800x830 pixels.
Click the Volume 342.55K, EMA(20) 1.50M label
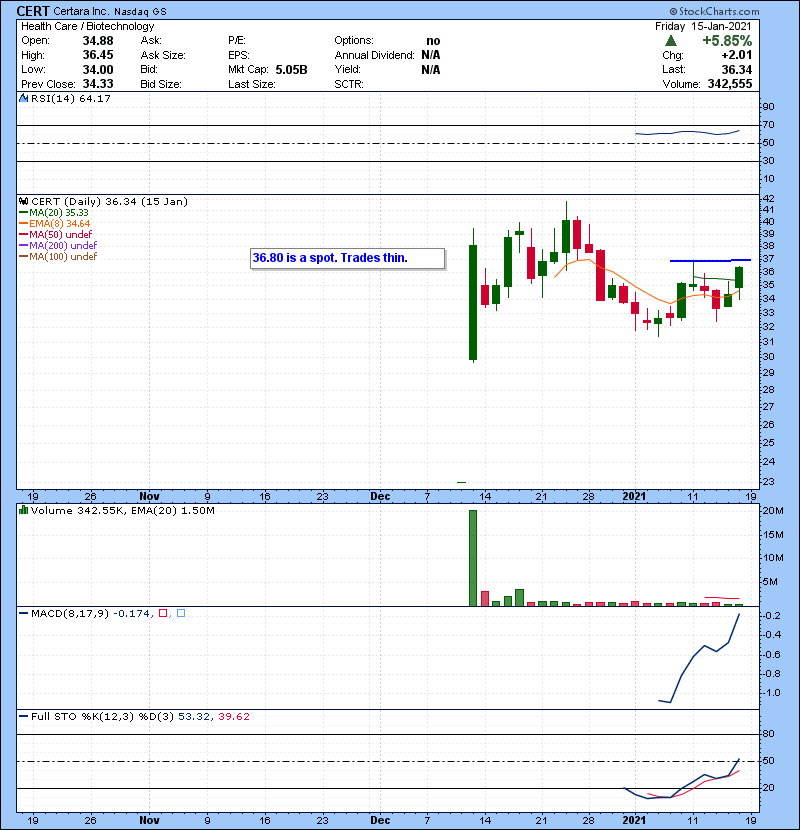tap(122, 511)
